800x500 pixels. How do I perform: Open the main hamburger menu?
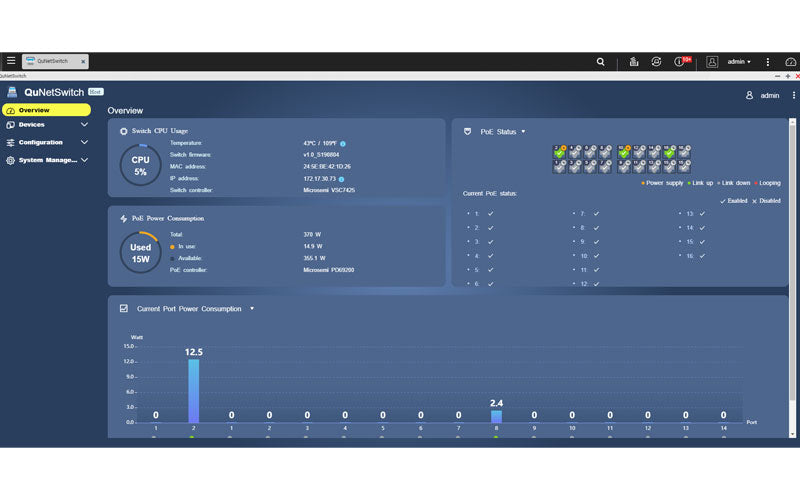click(x=11, y=61)
